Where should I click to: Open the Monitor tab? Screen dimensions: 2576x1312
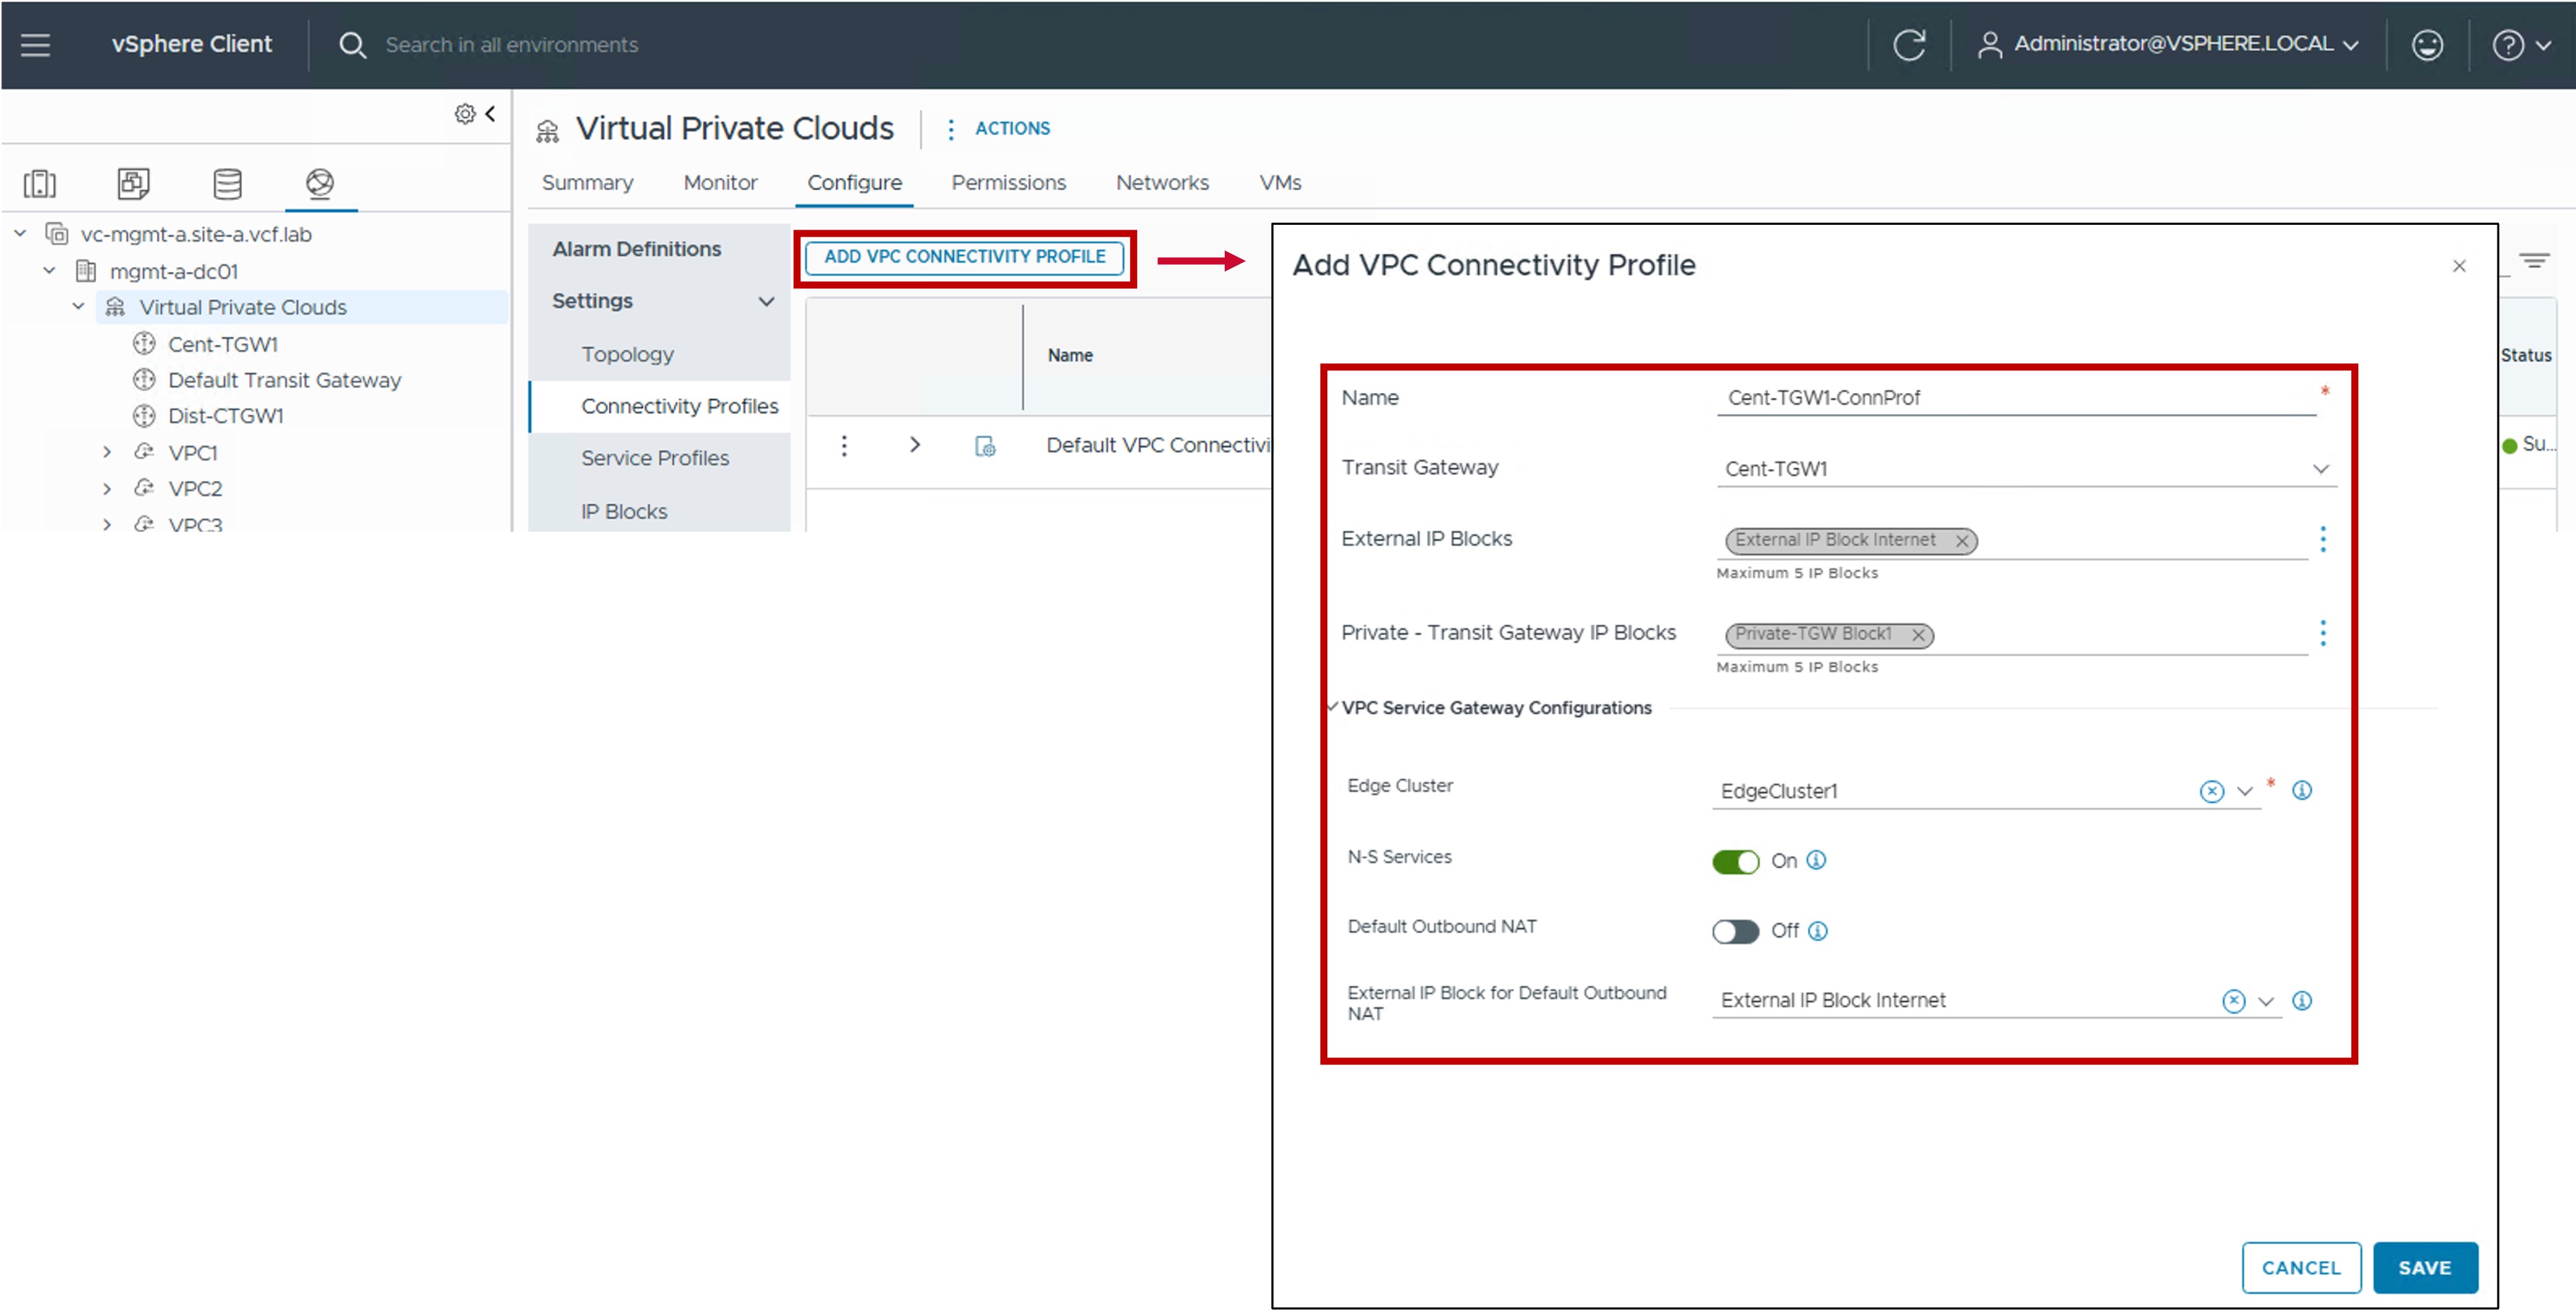(x=720, y=182)
